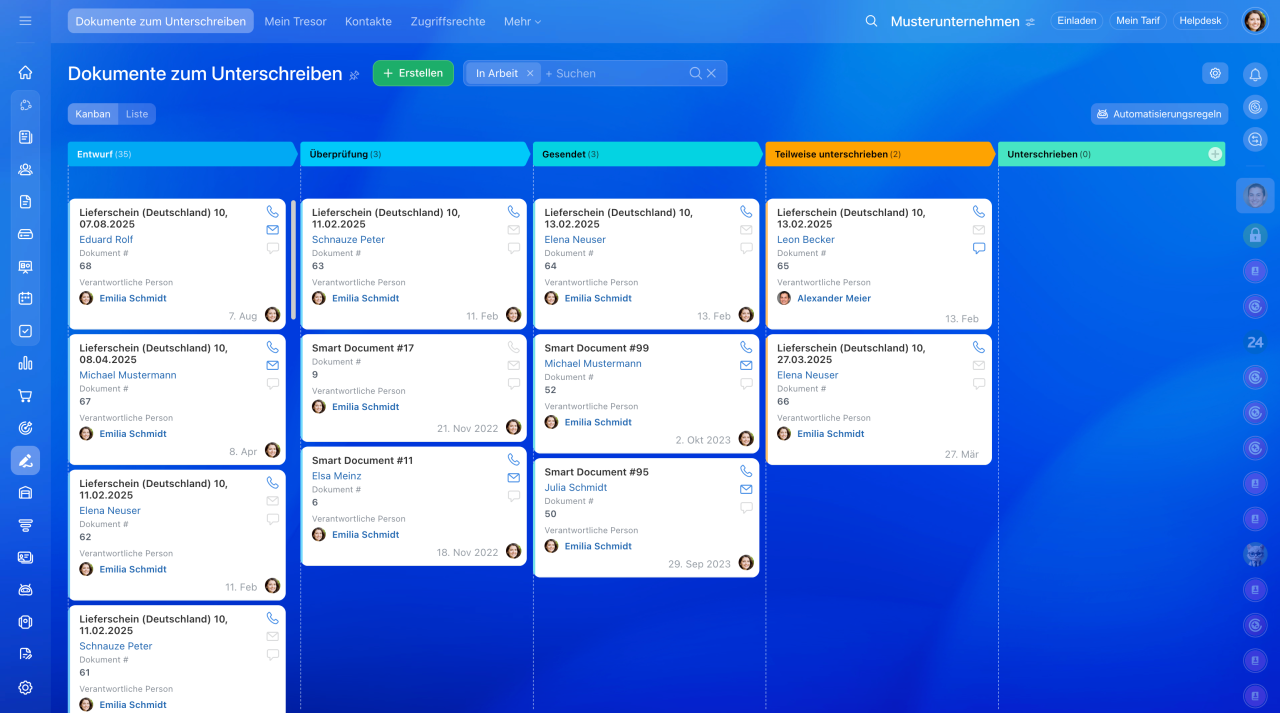Click email icon on Eduard Rolf card

(x=273, y=230)
